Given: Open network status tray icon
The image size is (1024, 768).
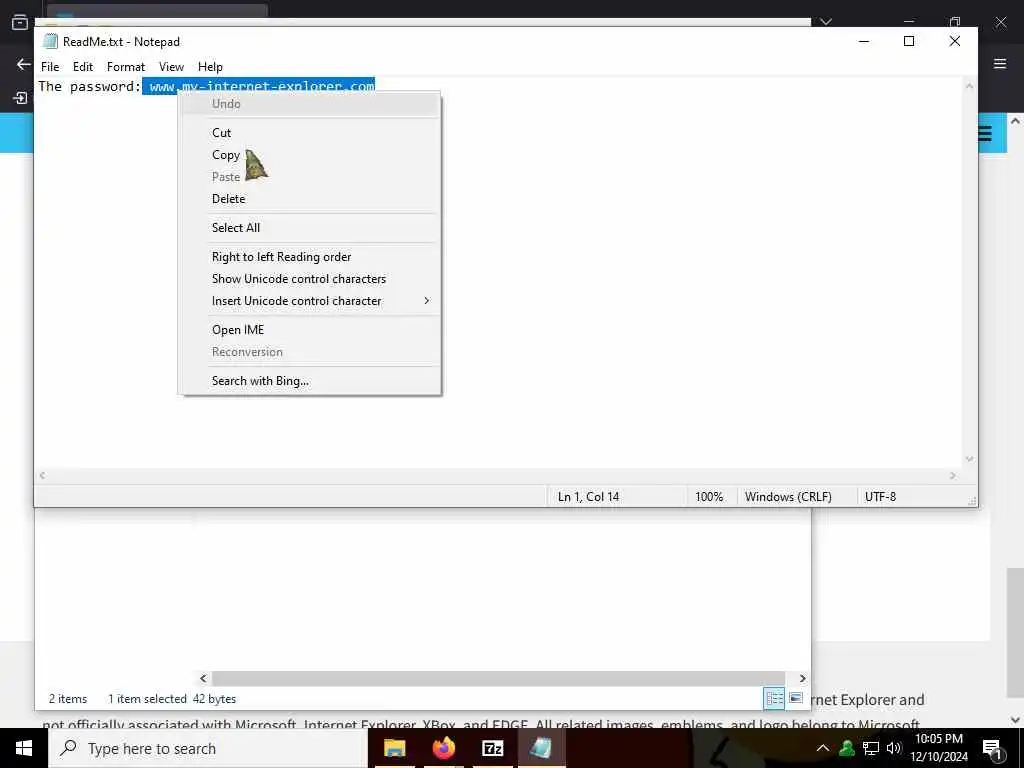Looking at the screenshot, I should click(x=871, y=748).
